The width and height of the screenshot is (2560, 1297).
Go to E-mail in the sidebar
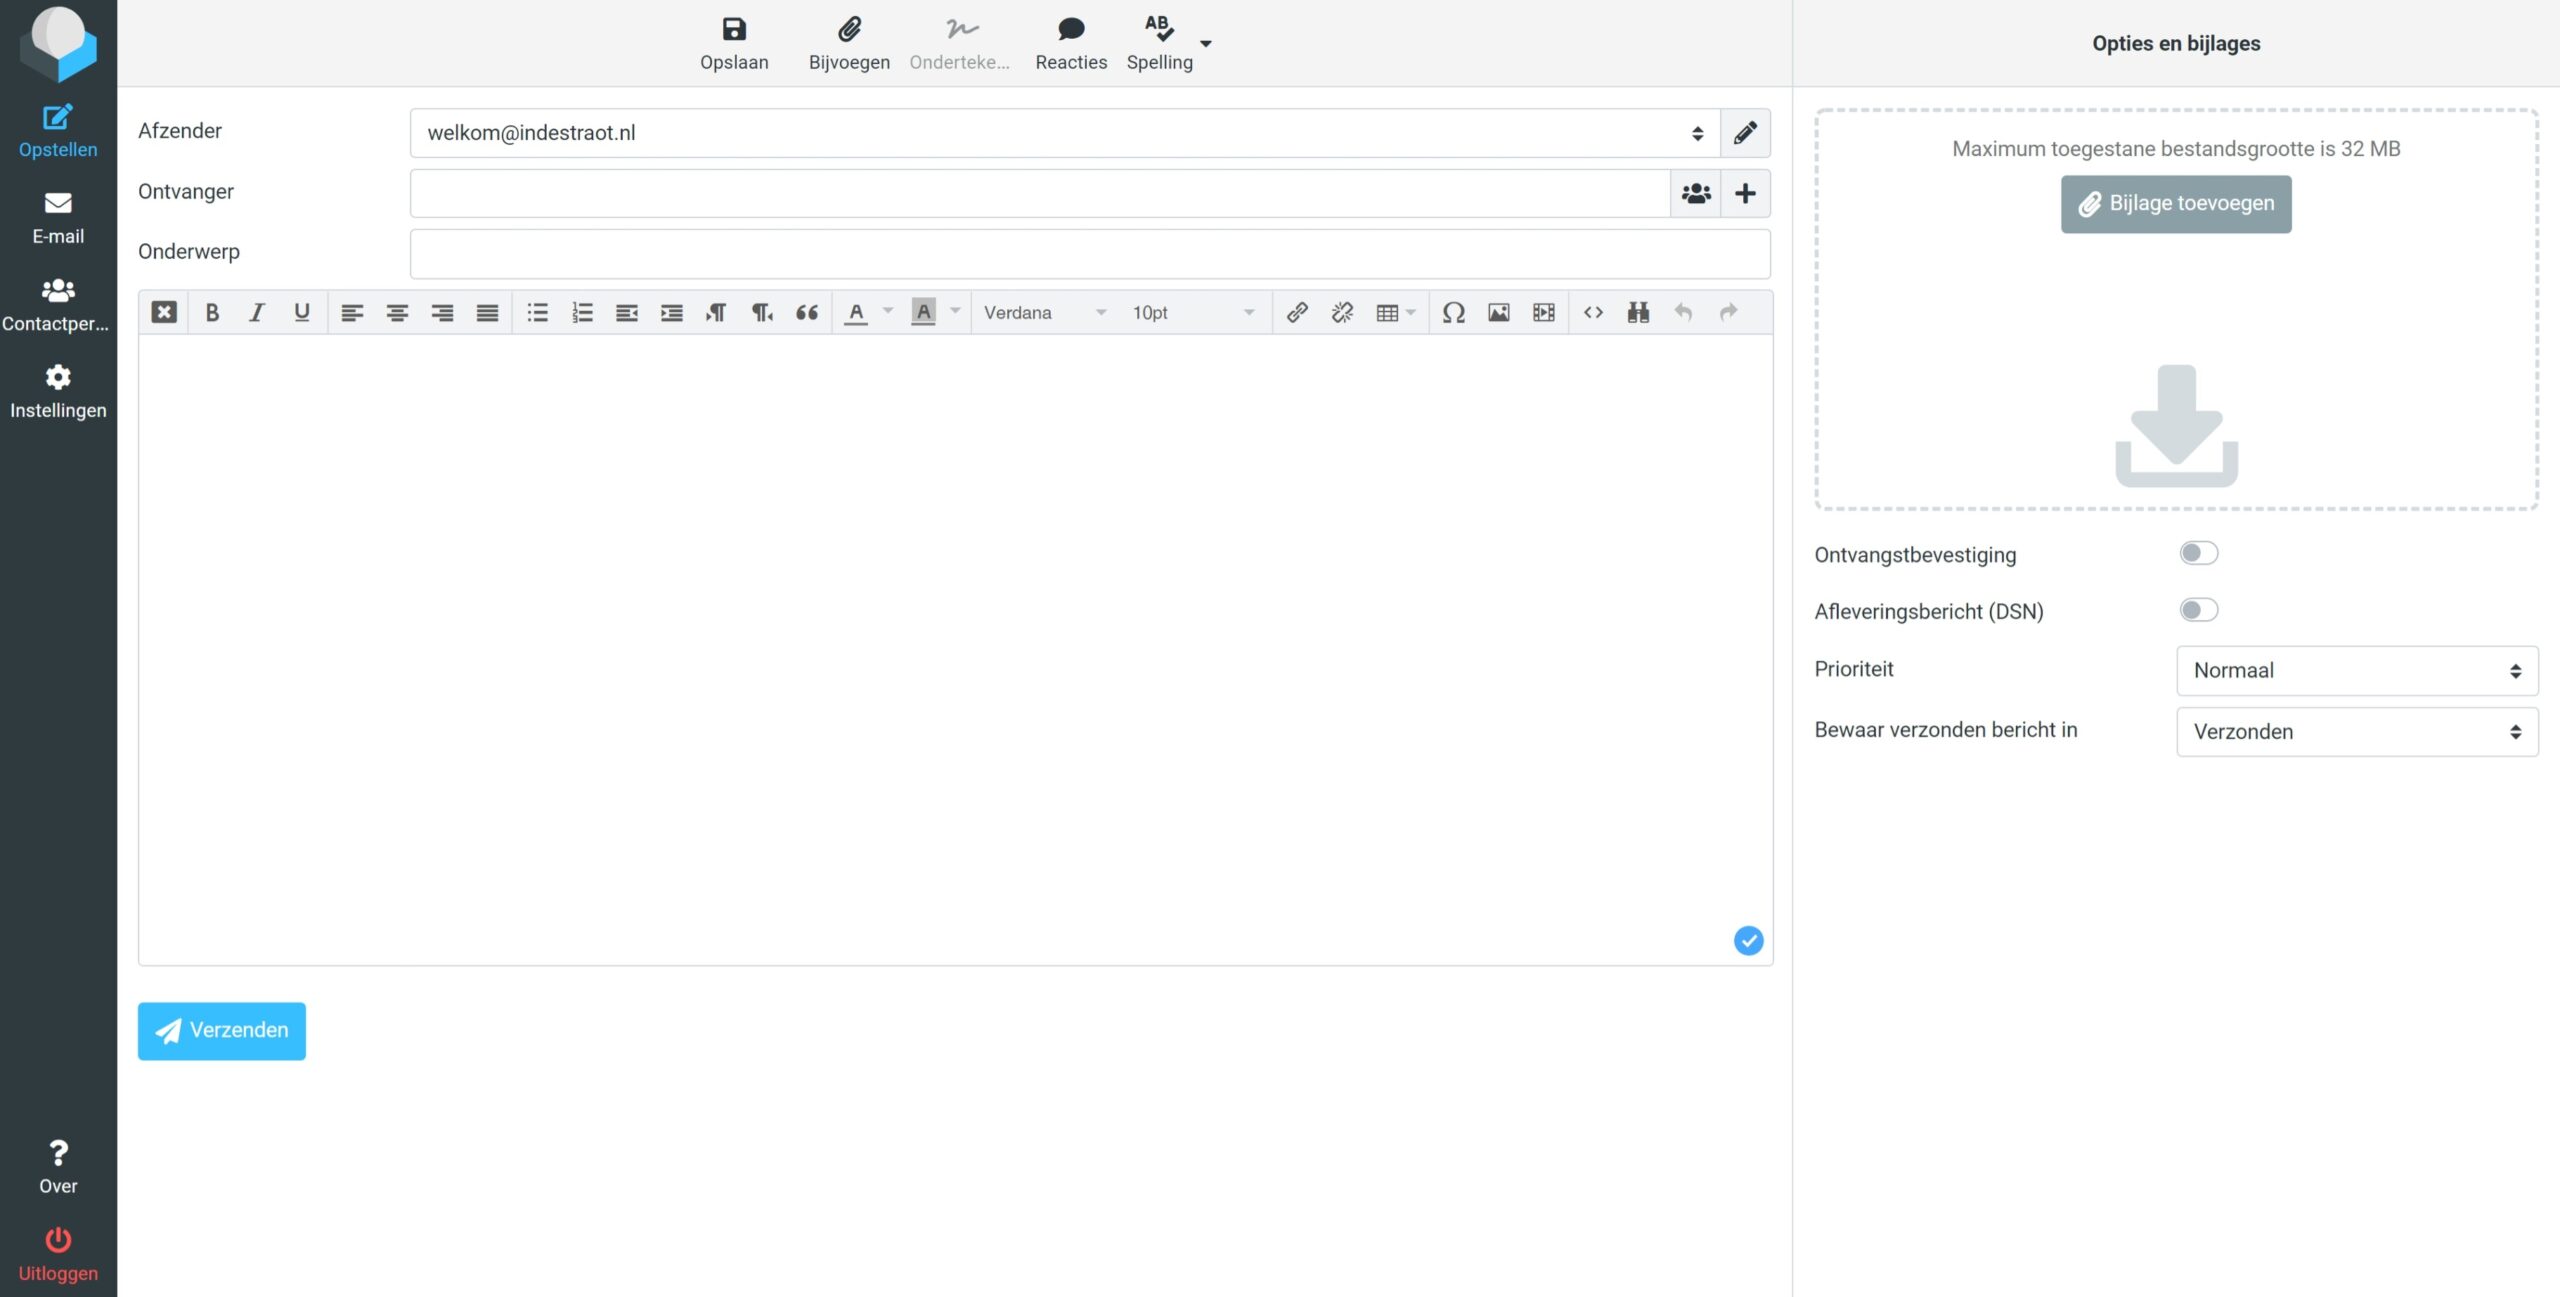(x=58, y=218)
